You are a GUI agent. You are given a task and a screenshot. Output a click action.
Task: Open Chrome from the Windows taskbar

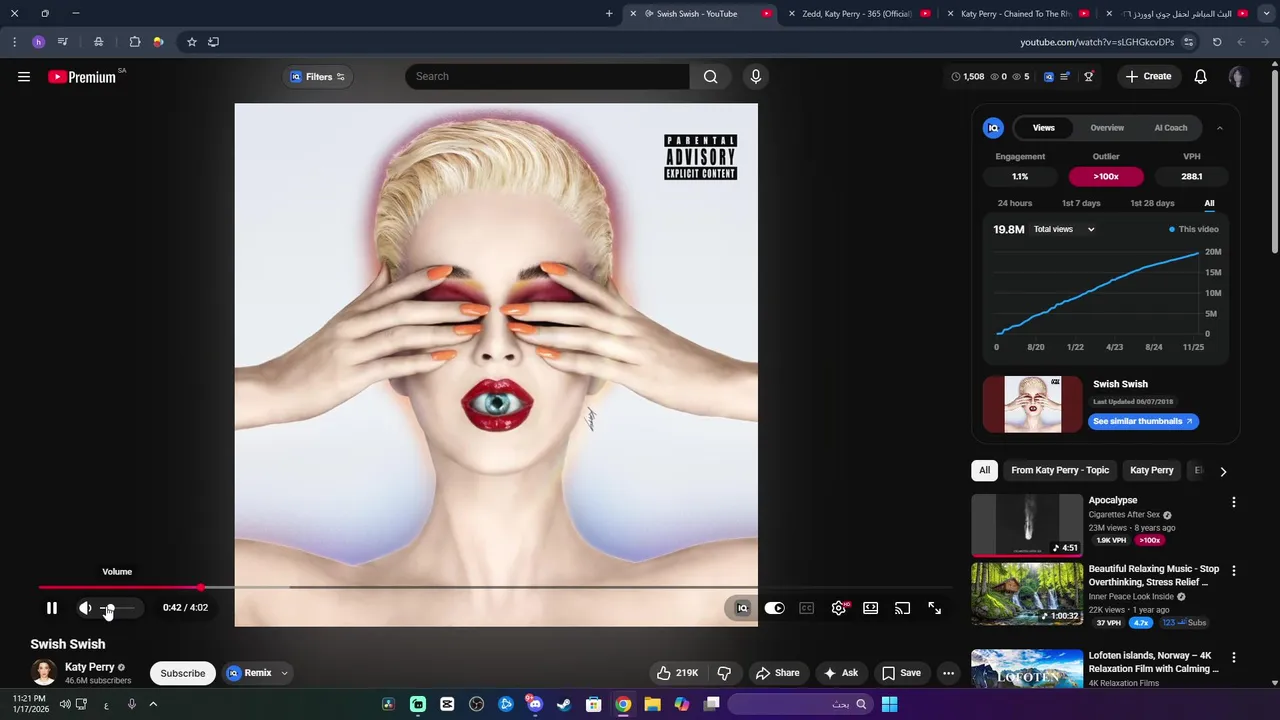(x=623, y=704)
